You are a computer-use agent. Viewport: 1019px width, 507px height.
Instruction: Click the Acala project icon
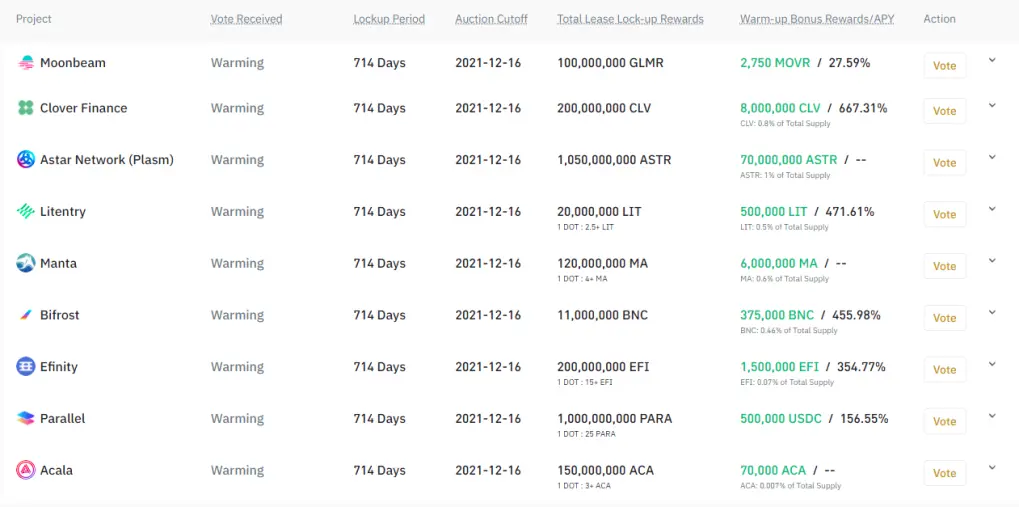point(25,470)
